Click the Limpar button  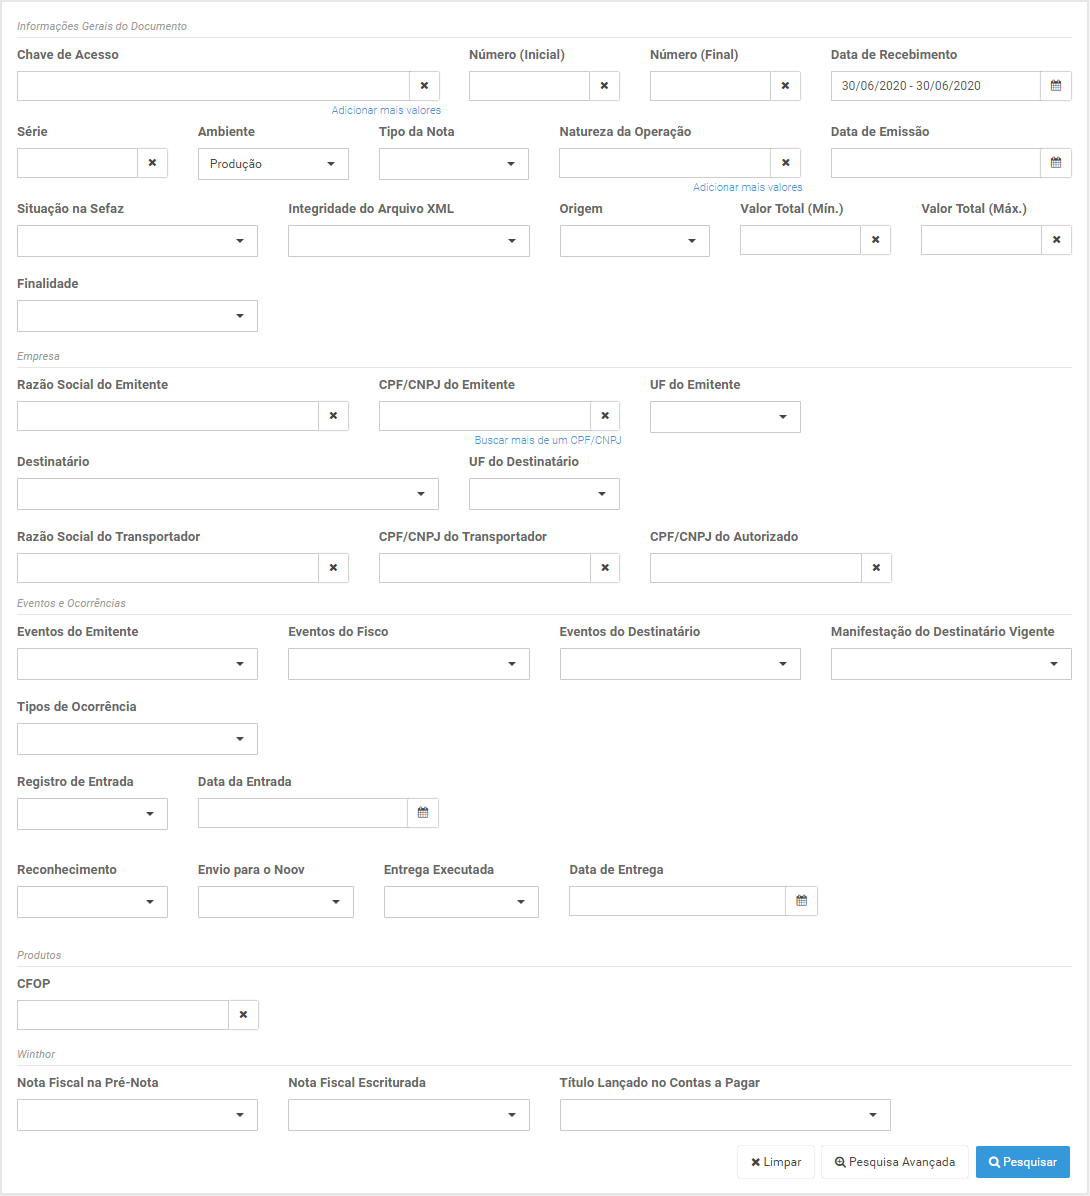[776, 1162]
